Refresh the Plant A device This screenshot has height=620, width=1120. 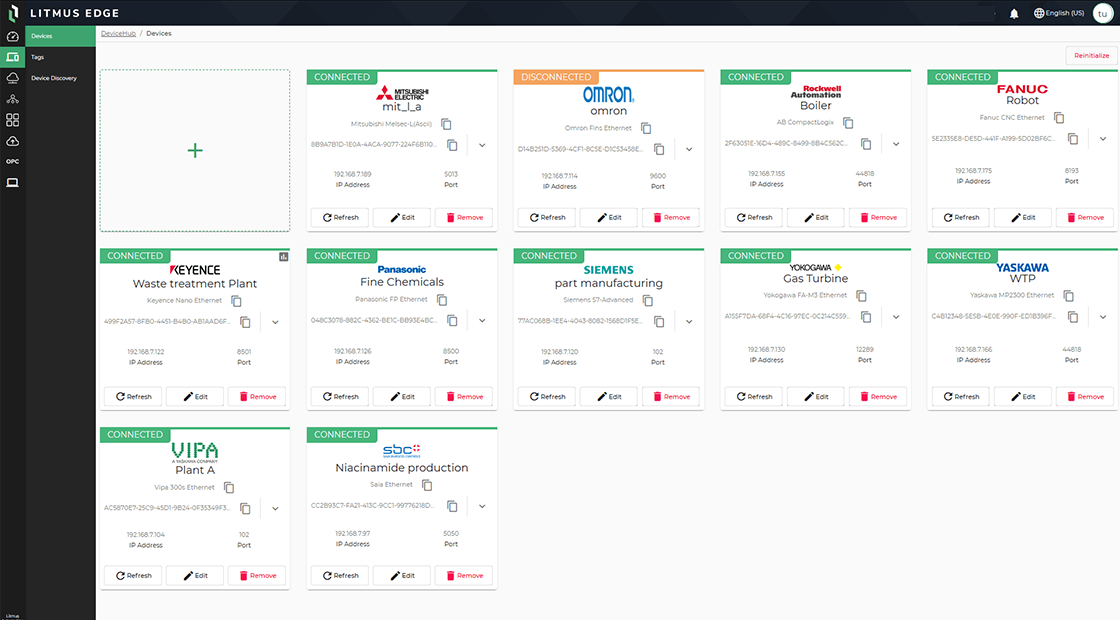(x=134, y=575)
